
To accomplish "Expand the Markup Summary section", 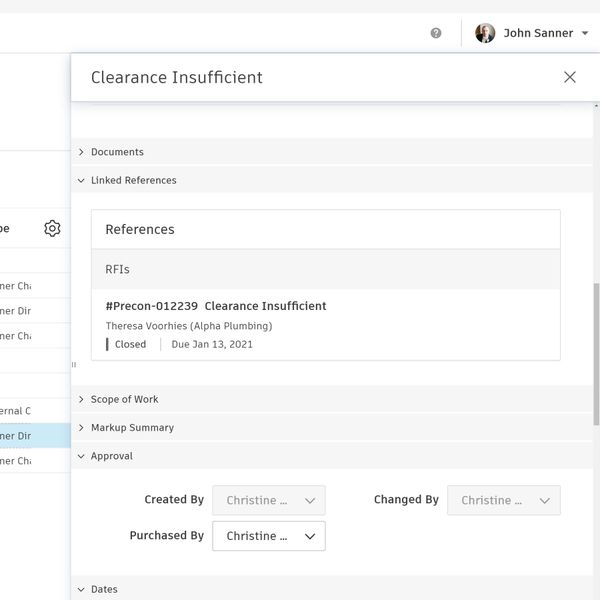I will pos(131,428).
